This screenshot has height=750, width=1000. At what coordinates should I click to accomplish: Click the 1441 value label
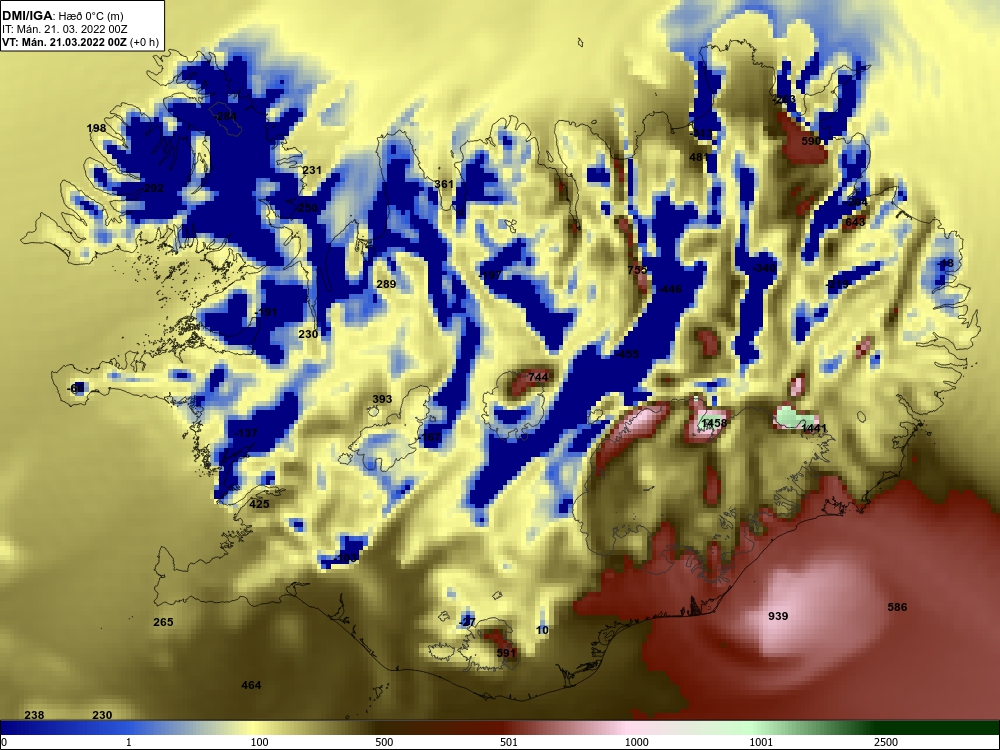pyautogui.click(x=814, y=429)
